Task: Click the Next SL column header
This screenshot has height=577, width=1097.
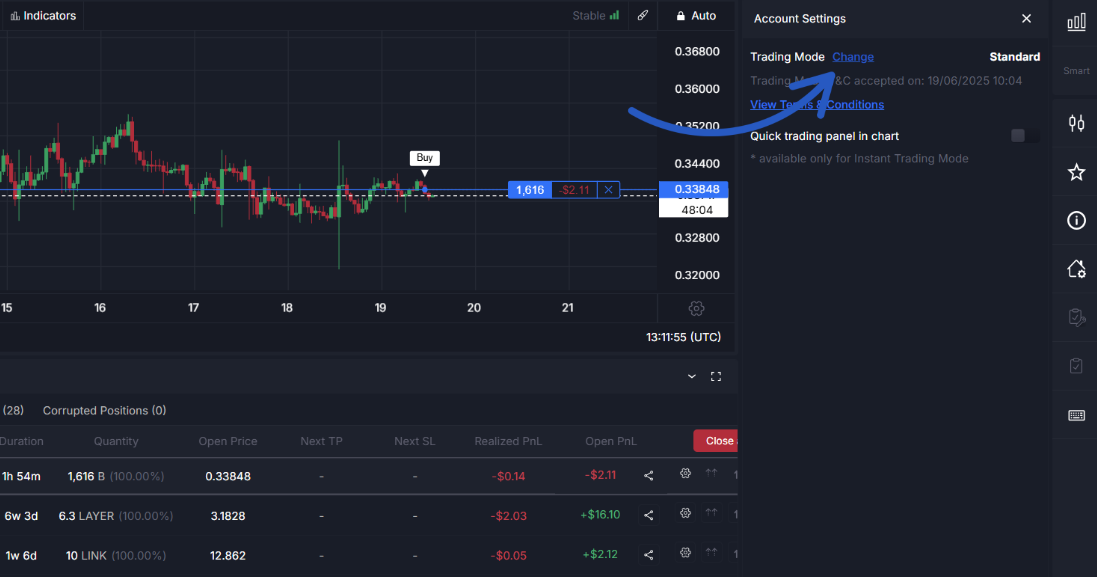Action: coord(414,441)
